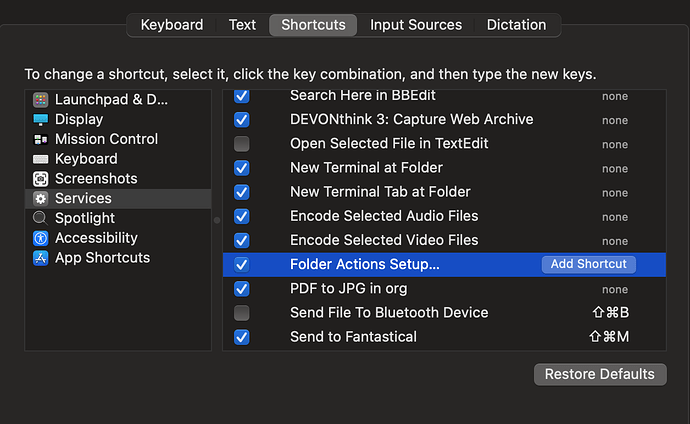Image resolution: width=690 pixels, height=424 pixels.
Task: Select Services in the sidebar list
Action: pyautogui.click(x=83, y=199)
